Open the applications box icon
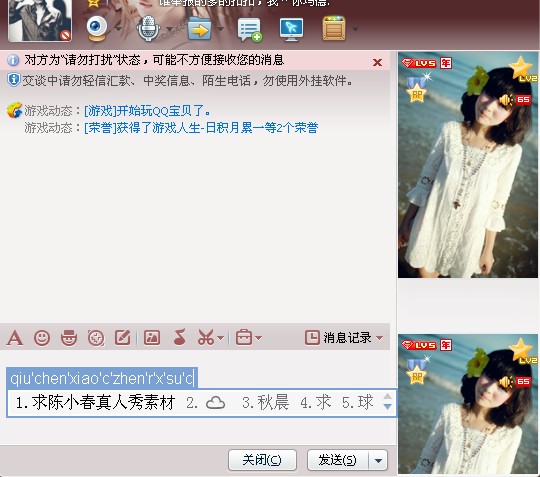The image size is (540, 477). point(334,29)
